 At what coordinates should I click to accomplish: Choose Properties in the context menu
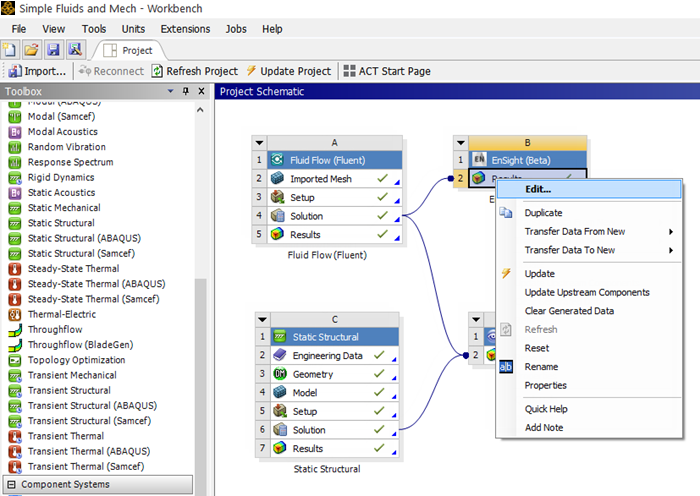[589, 385]
